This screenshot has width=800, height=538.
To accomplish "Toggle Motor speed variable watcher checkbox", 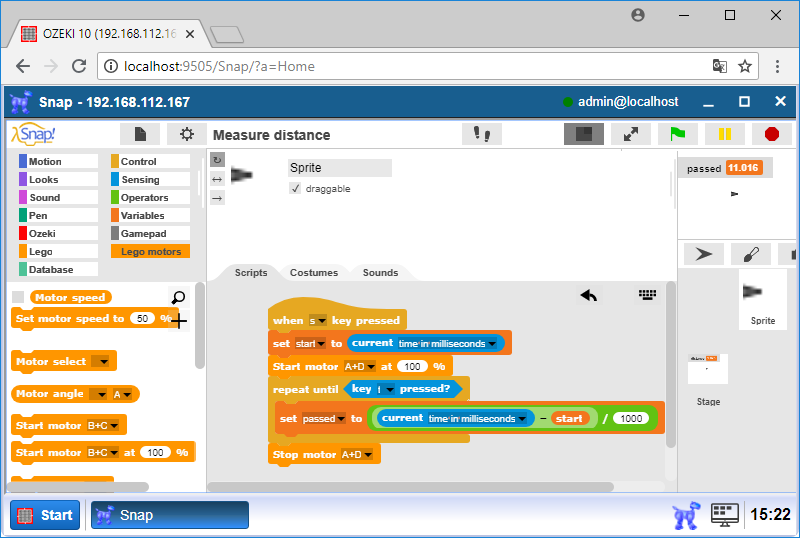I will coord(18,297).
